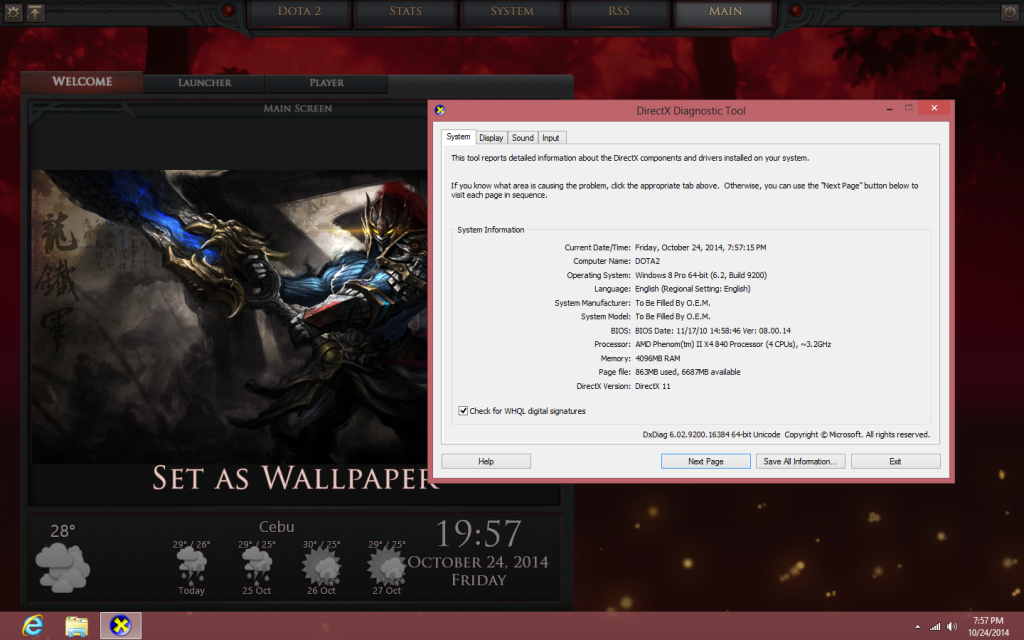Click the settings gear icon in top-left corner

tap(12, 12)
